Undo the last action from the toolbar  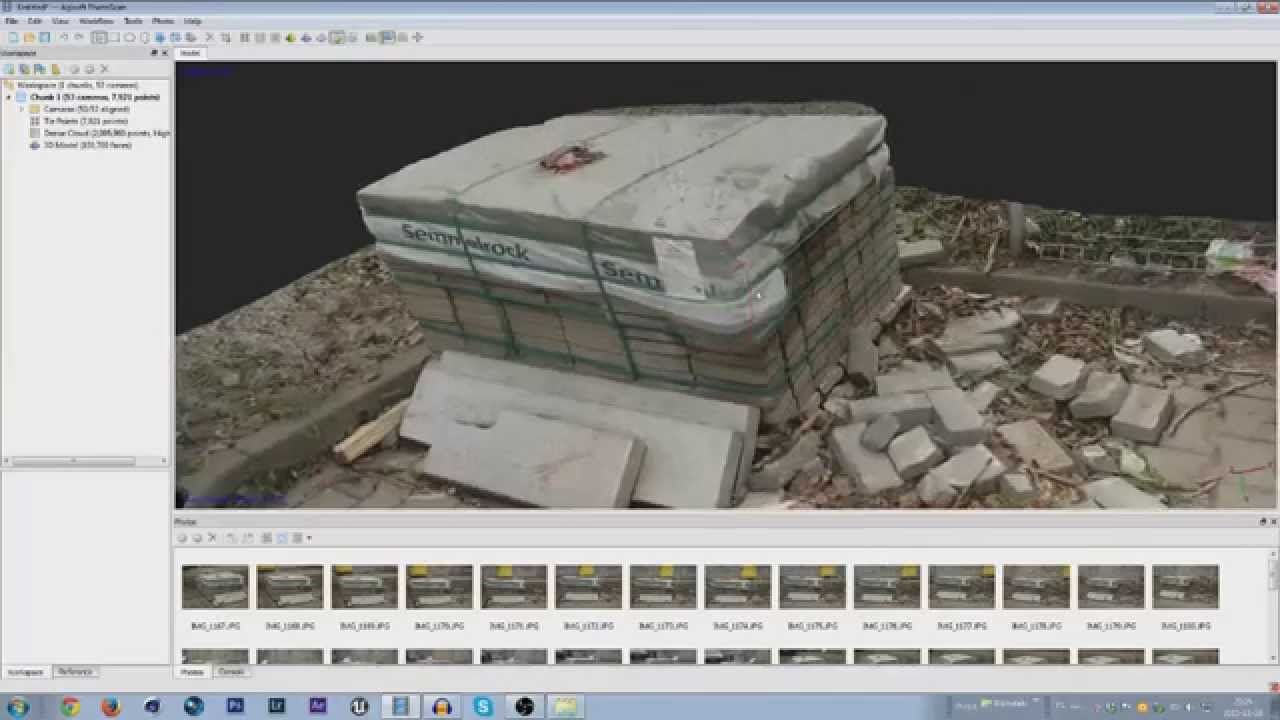coord(64,38)
